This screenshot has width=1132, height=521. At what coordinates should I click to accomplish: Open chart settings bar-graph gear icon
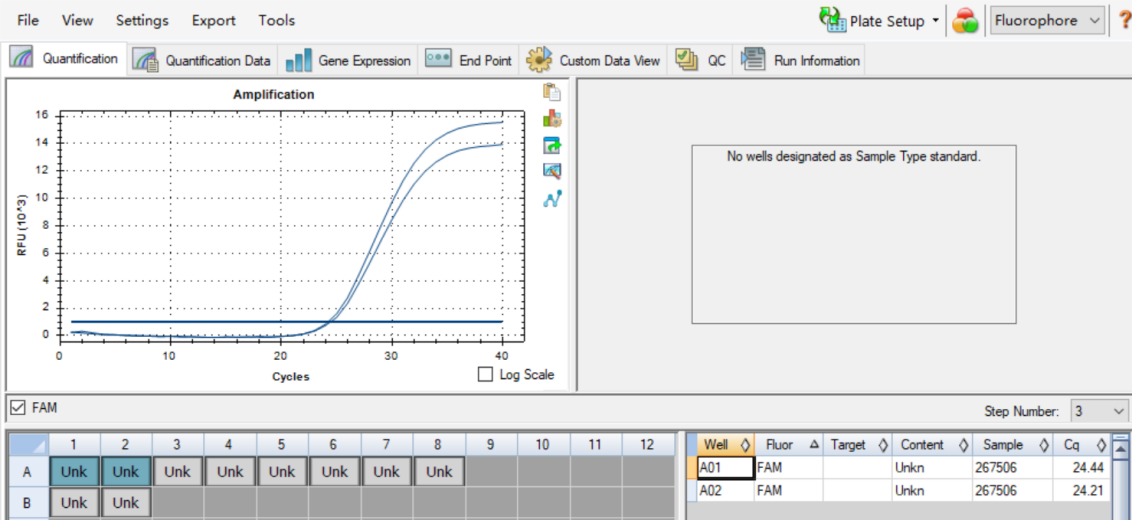click(552, 118)
